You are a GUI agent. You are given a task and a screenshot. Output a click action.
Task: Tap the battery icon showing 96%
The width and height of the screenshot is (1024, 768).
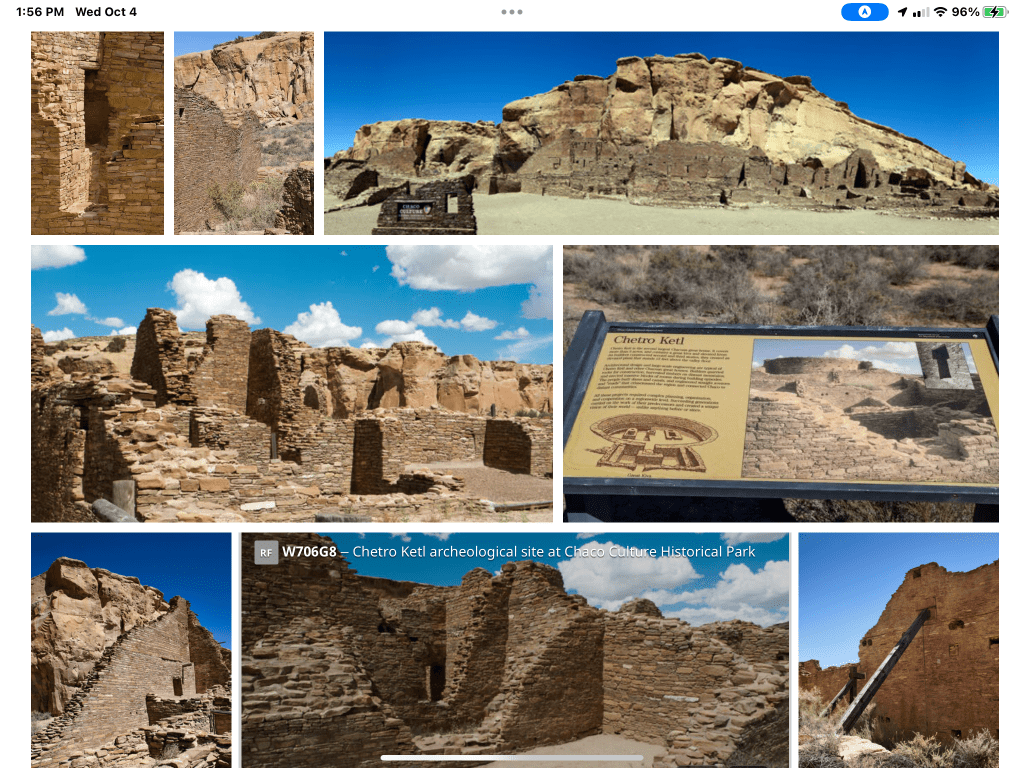click(x=995, y=12)
